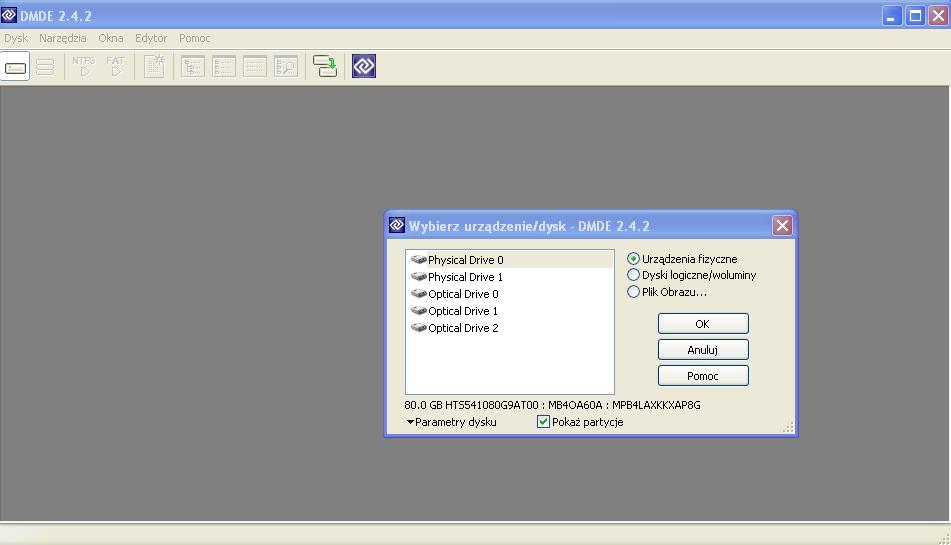Click the Anuluj button
951x545 pixels.
coord(703,350)
